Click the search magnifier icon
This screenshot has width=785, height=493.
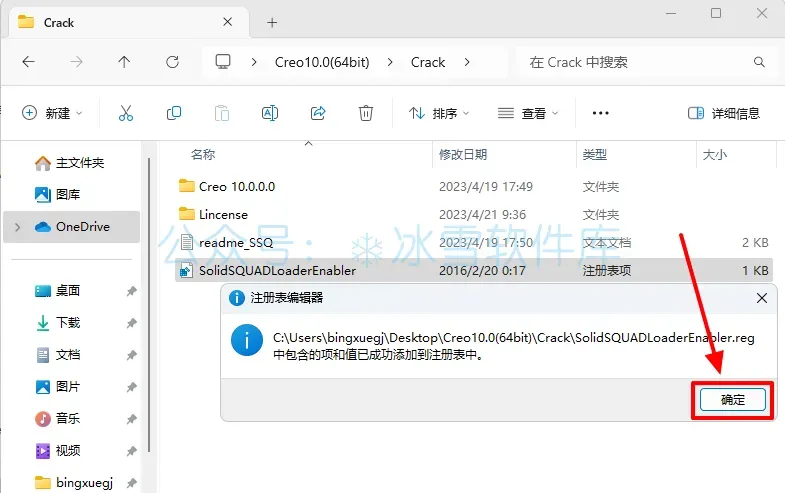click(x=759, y=62)
